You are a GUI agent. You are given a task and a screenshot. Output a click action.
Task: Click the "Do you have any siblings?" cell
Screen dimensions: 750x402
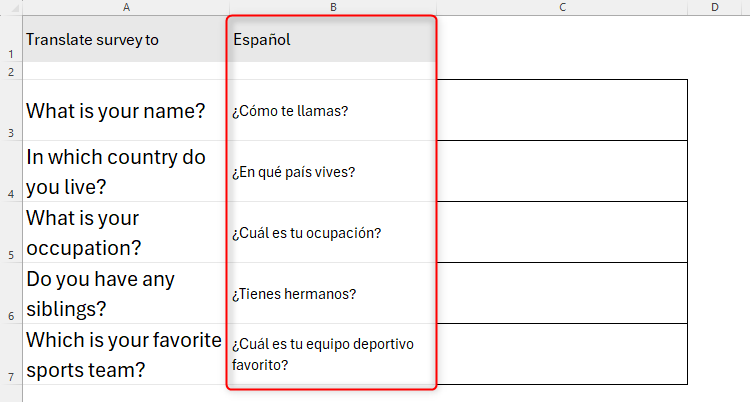125,294
